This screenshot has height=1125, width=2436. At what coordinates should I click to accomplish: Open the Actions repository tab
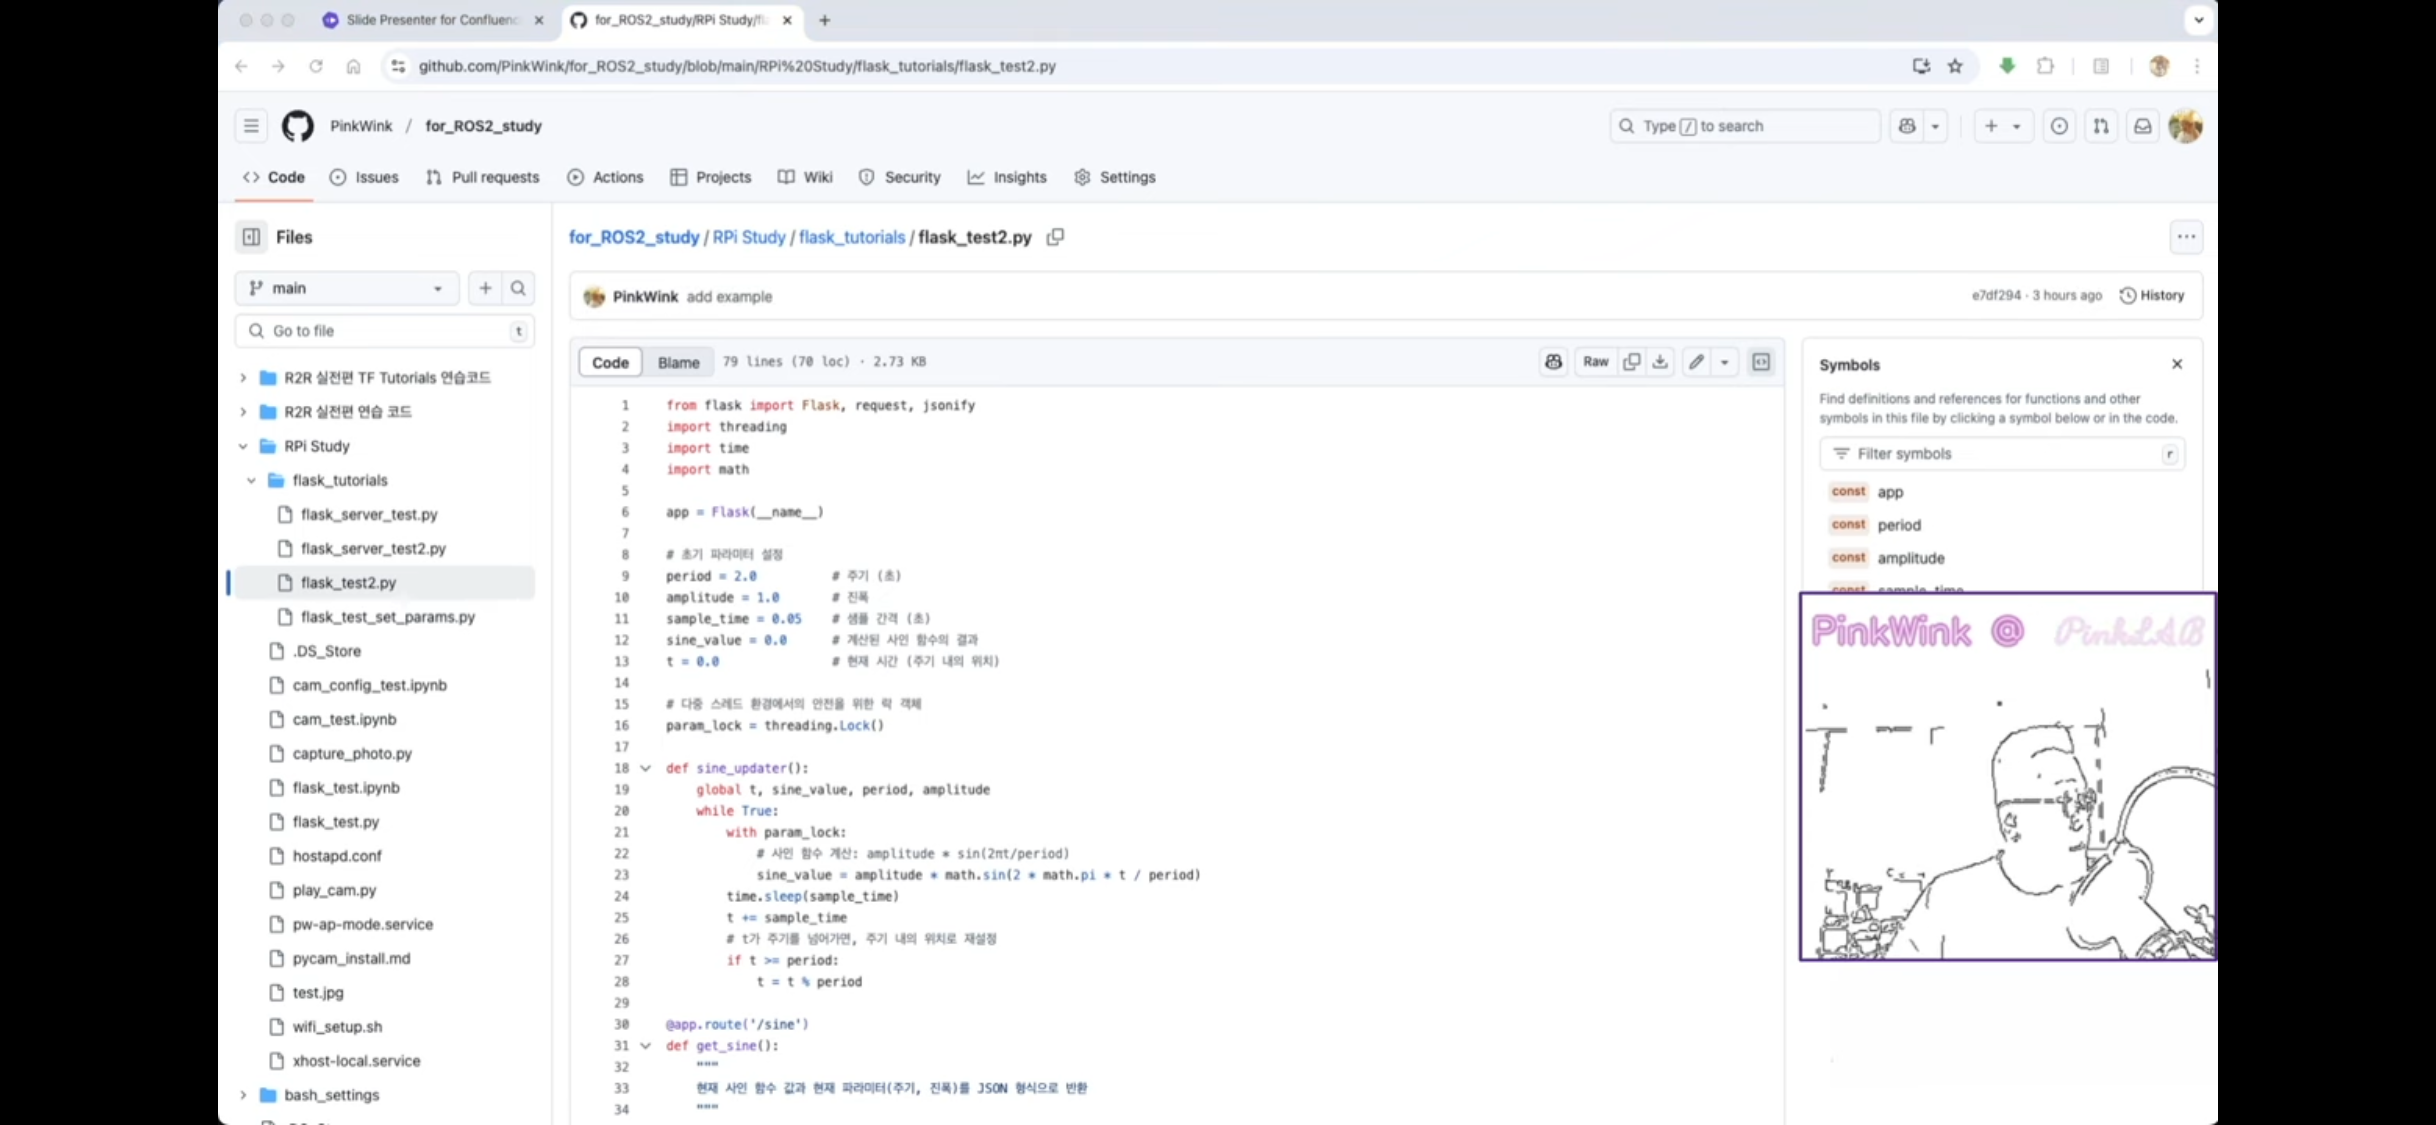(x=605, y=177)
